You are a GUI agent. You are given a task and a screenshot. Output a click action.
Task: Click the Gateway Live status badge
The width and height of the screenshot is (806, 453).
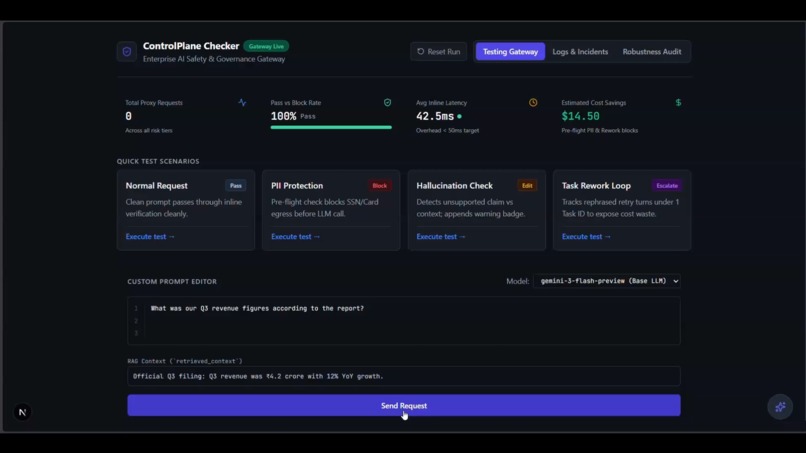266,46
